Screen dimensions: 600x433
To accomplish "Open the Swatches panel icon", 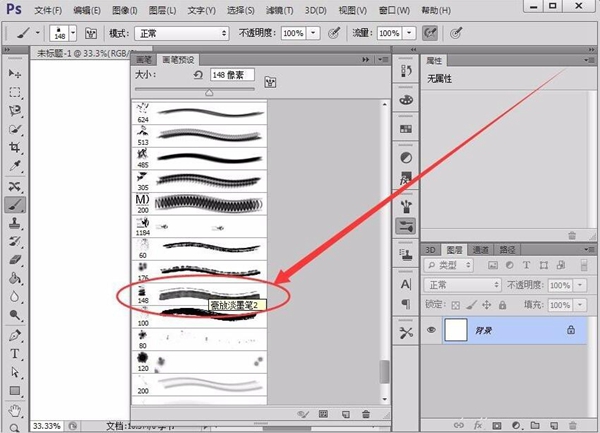I will [x=405, y=129].
